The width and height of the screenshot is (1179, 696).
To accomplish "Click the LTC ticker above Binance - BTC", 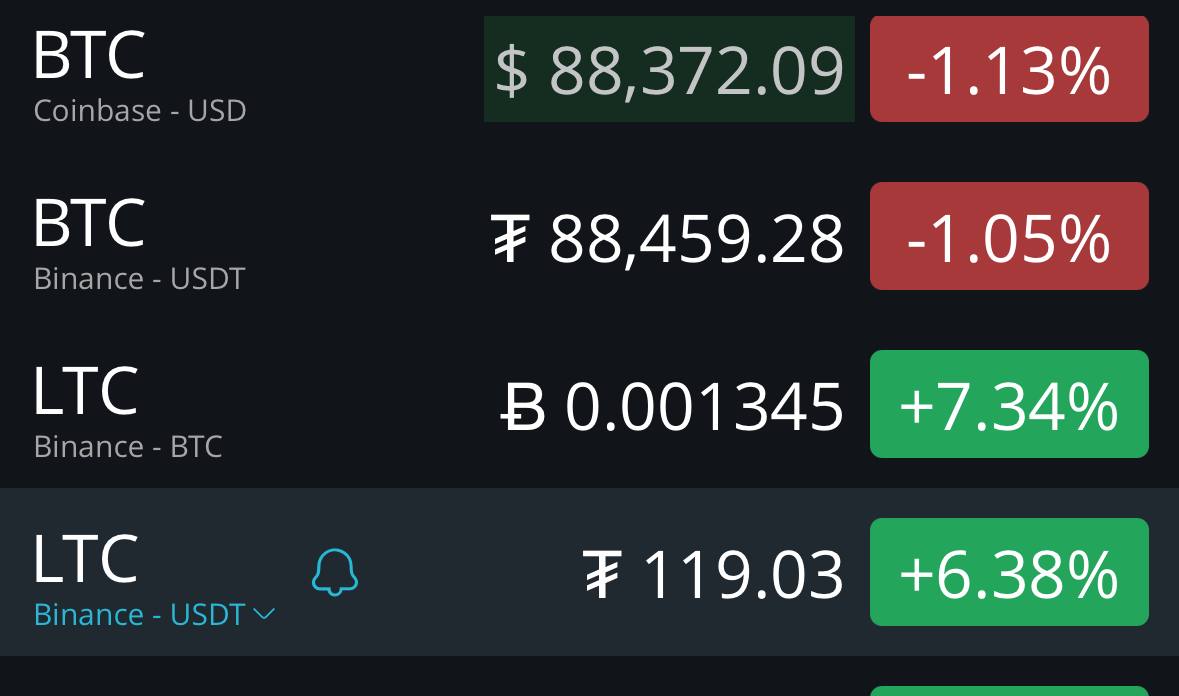I will coord(86,391).
